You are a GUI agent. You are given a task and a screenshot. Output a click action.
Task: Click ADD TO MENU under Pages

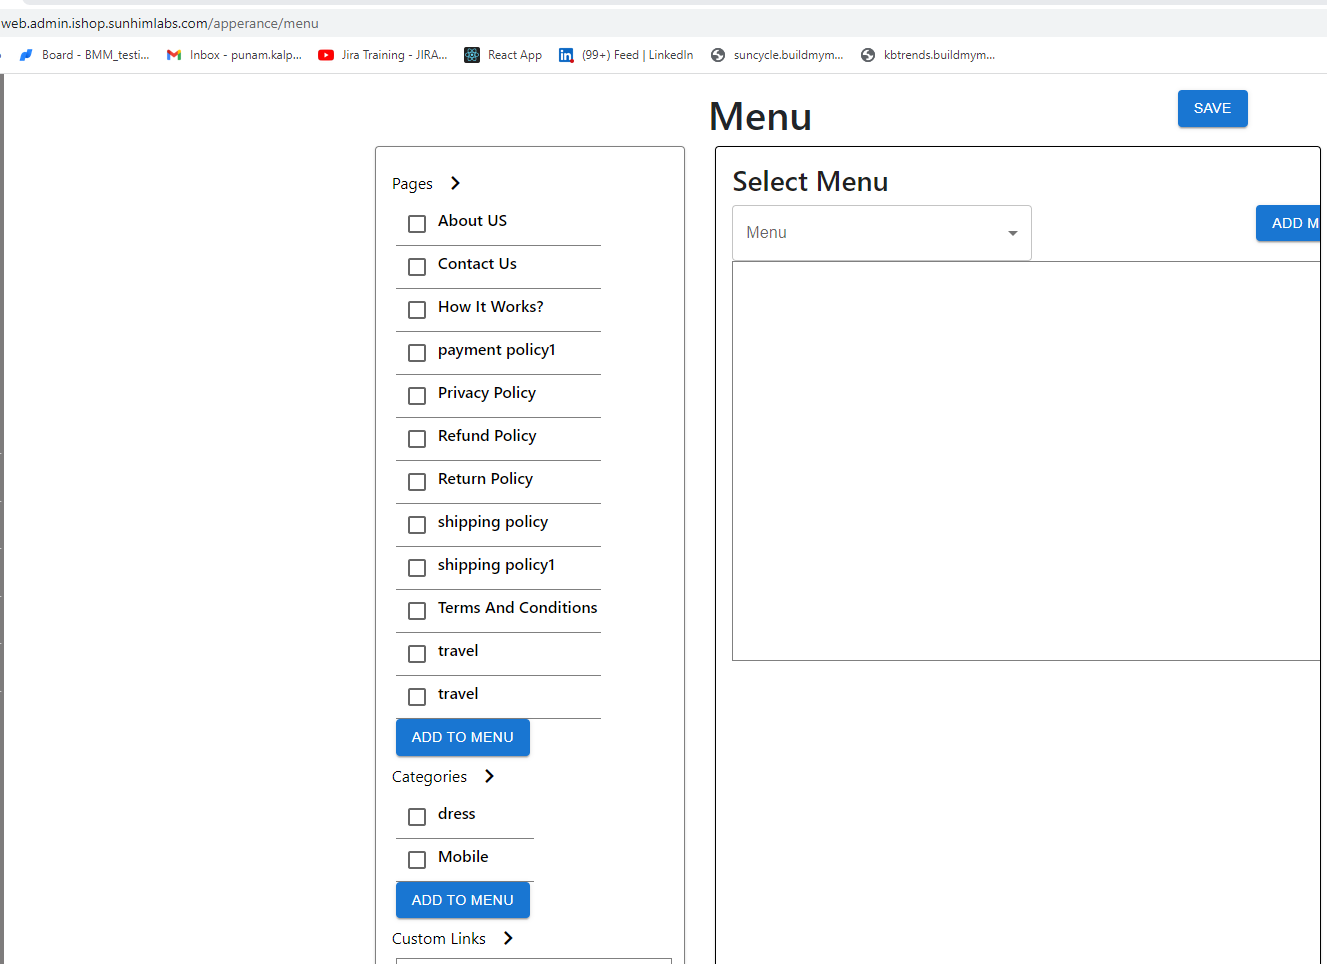point(463,737)
